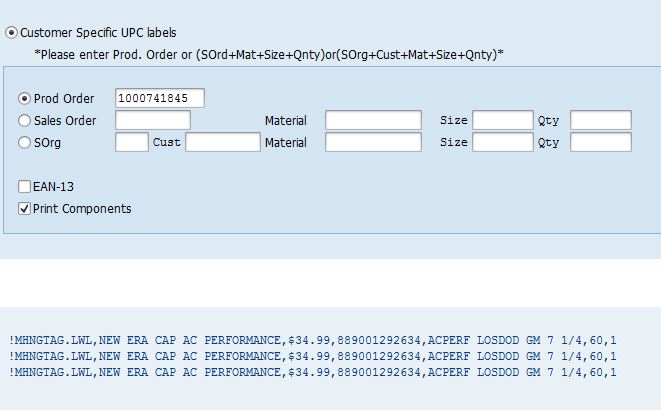Enable the EAN-13 checkbox
661x410 pixels.
pos(25,187)
